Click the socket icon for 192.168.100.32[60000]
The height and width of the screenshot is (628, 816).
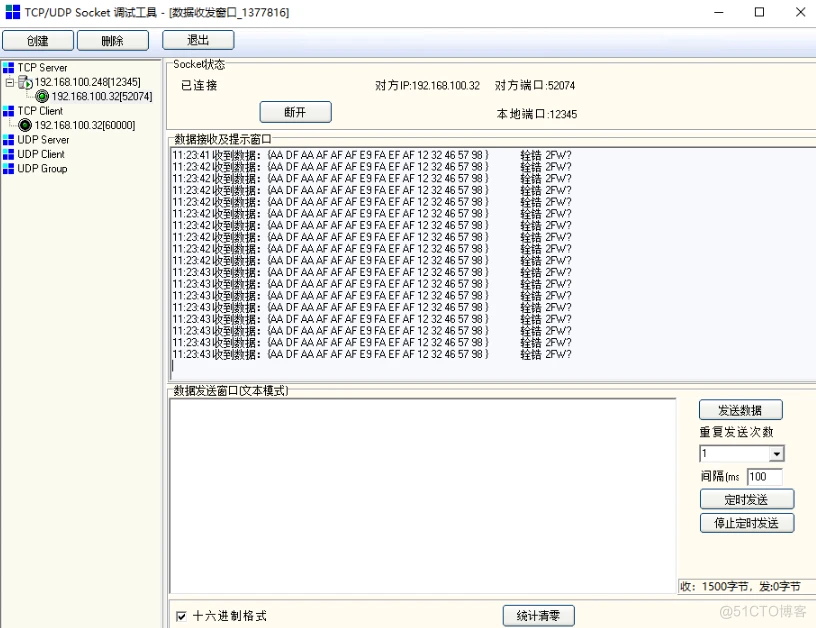click(x=26, y=125)
